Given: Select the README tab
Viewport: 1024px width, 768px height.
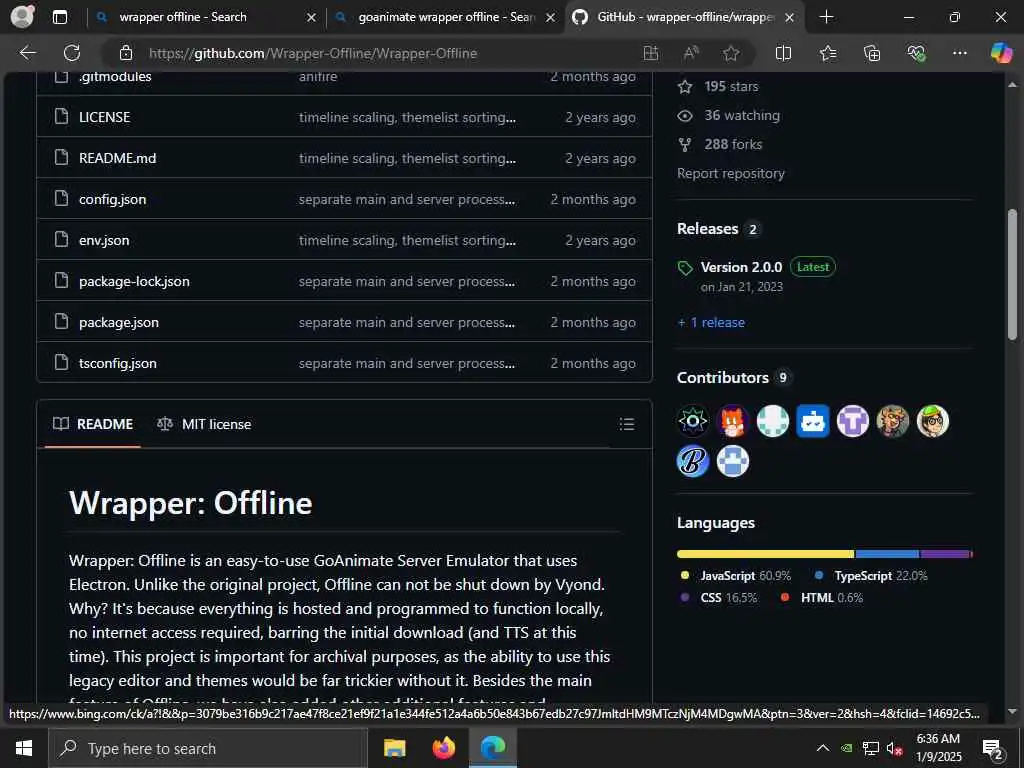Looking at the screenshot, I should [x=93, y=424].
